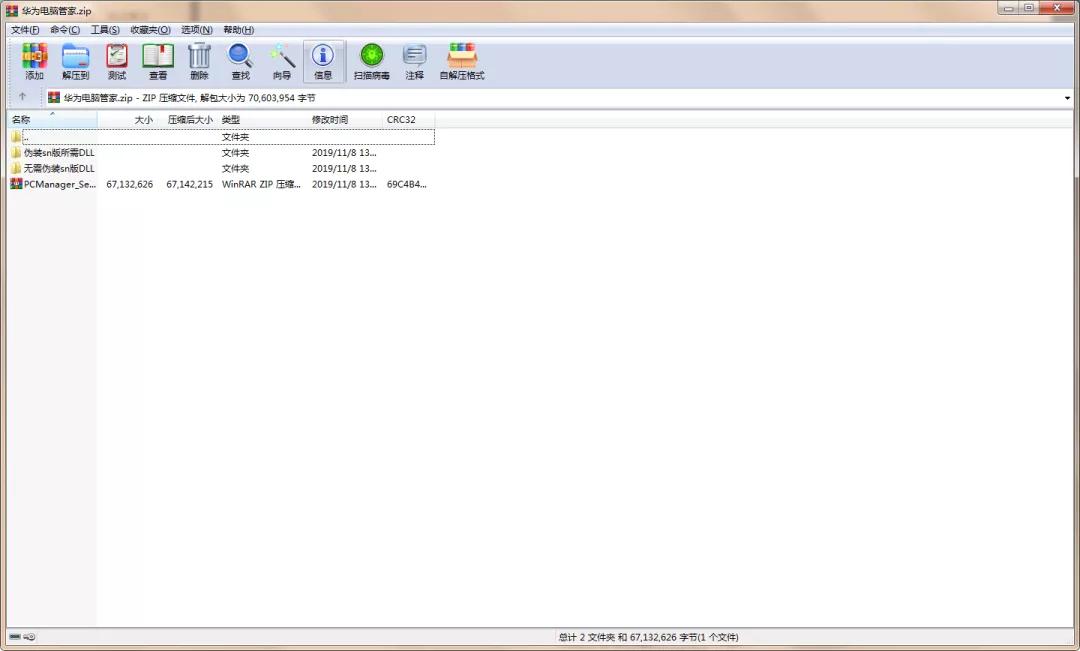Sort by Name (名称) column header
The width and height of the screenshot is (1080, 651).
click(52, 119)
